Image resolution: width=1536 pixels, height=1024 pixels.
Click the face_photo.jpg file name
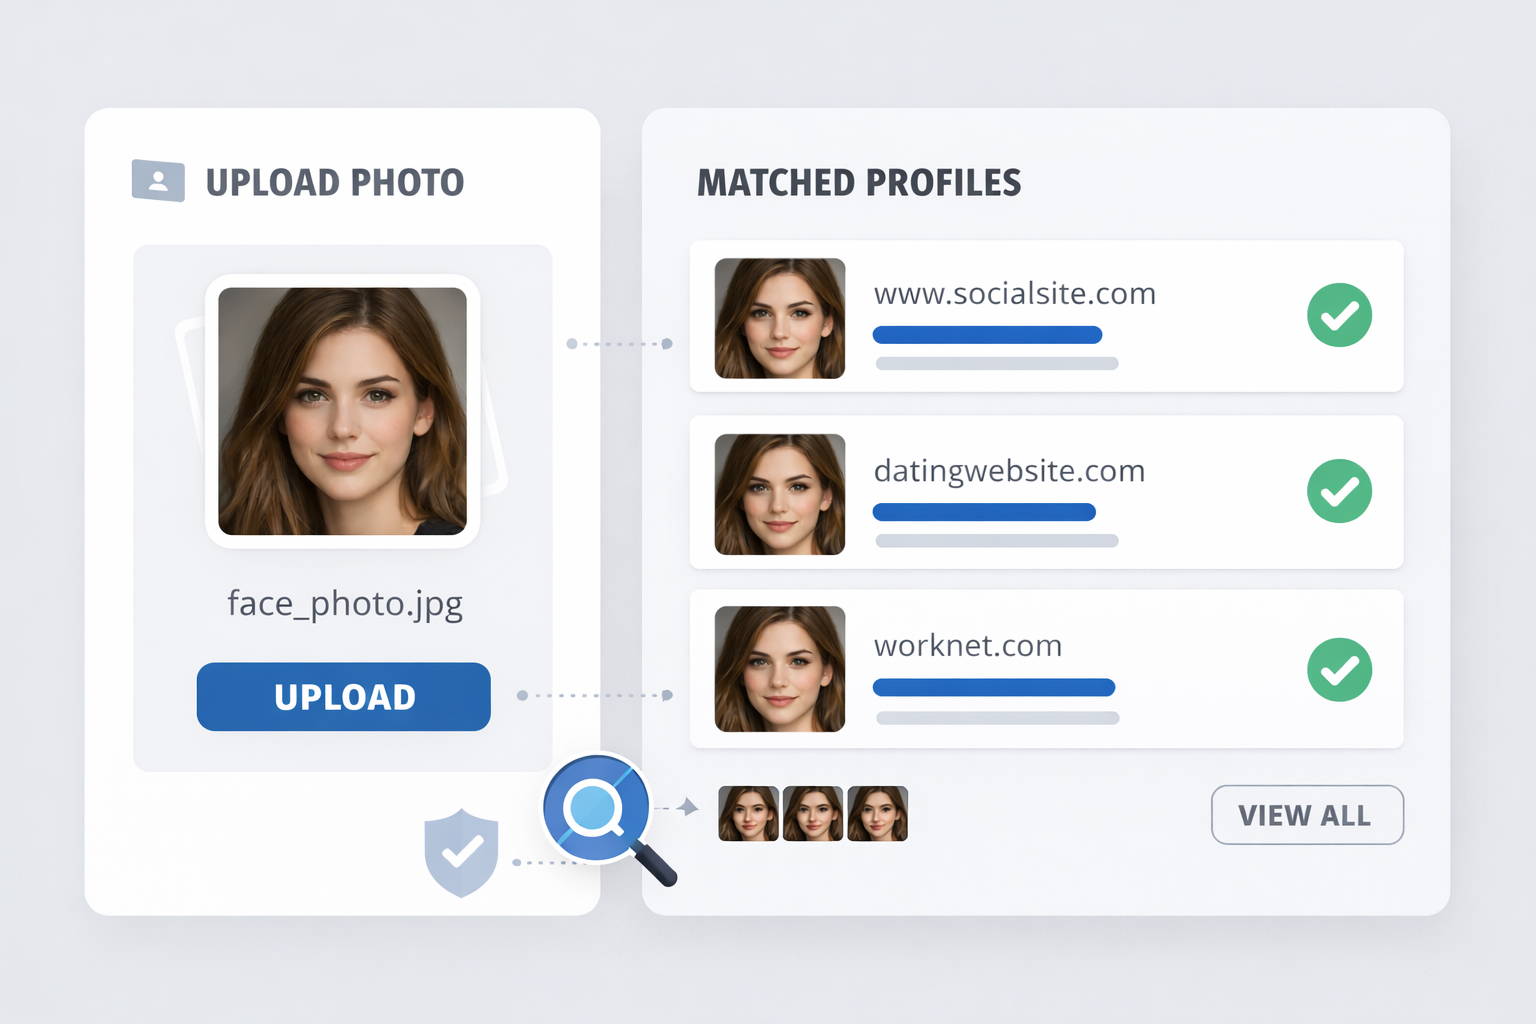pos(345,604)
